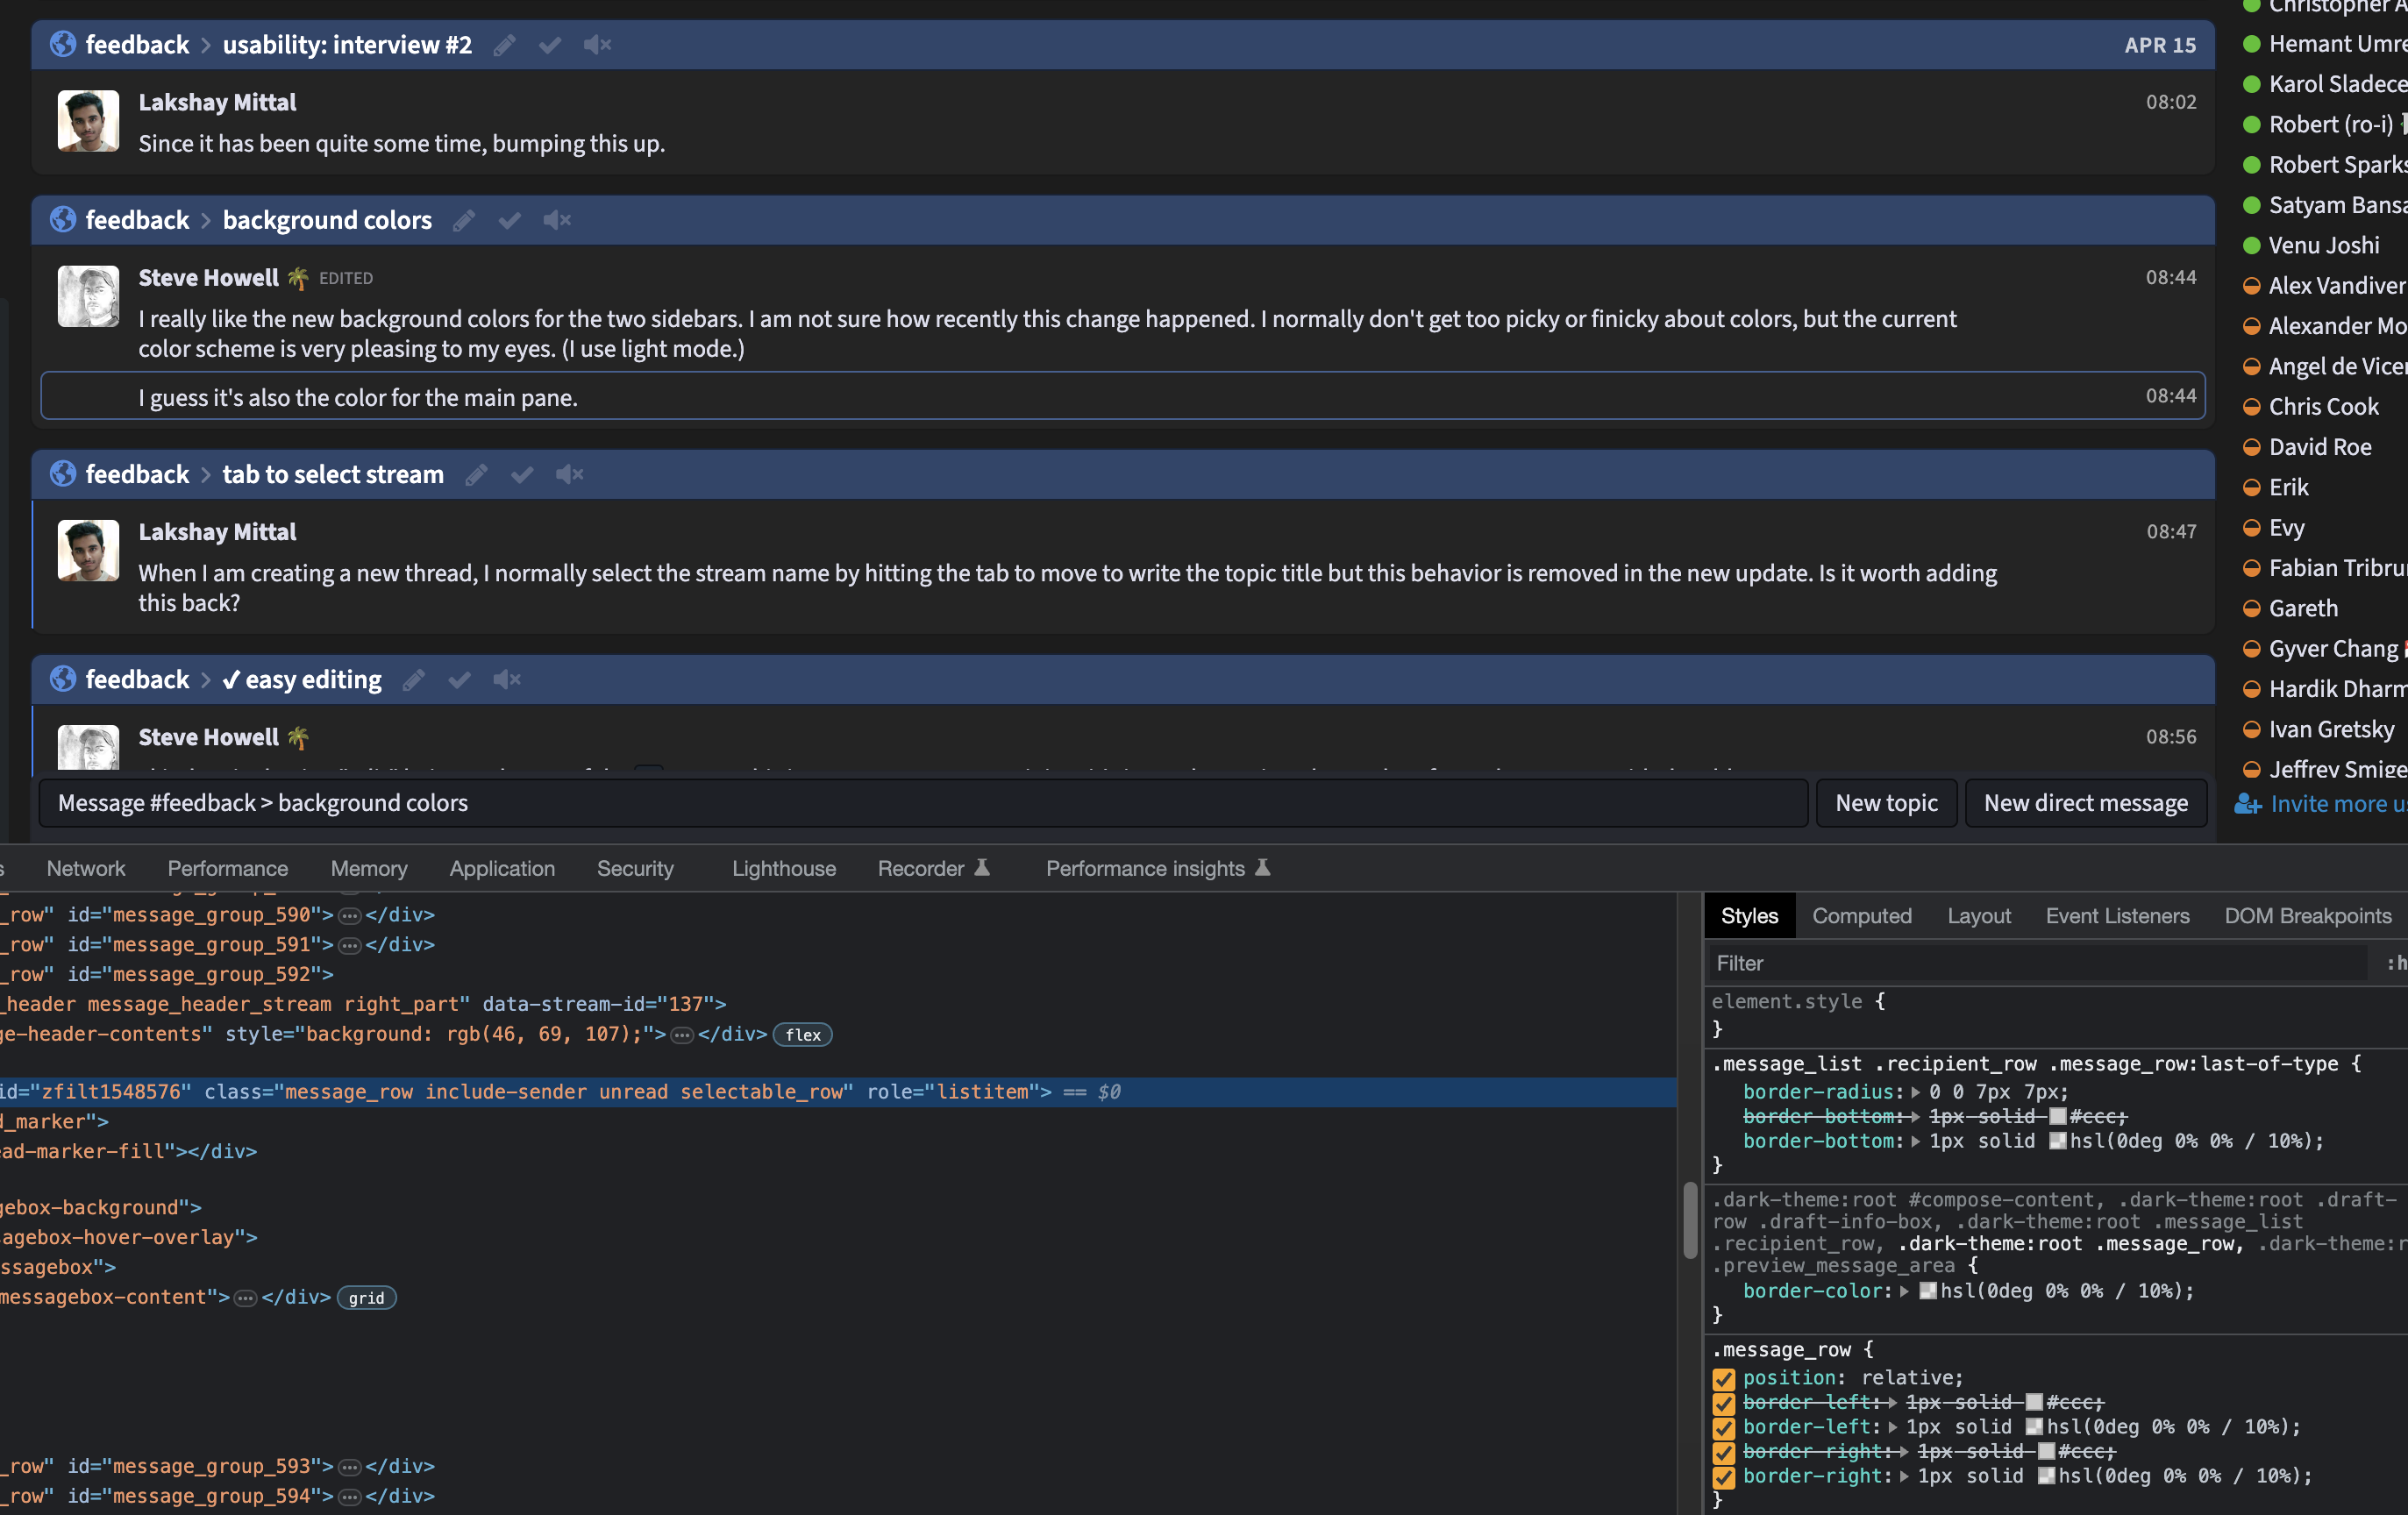Disable border-left hsl declaration checkbox
Image resolution: width=2408 pixels, height=1515 pixels.
coord(1723,1428)
